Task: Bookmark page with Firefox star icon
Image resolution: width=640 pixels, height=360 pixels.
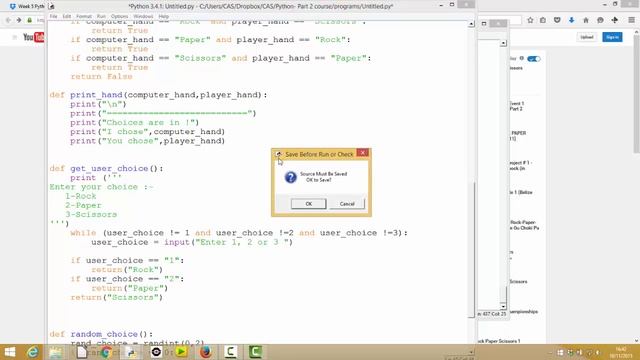Action: 530,20
